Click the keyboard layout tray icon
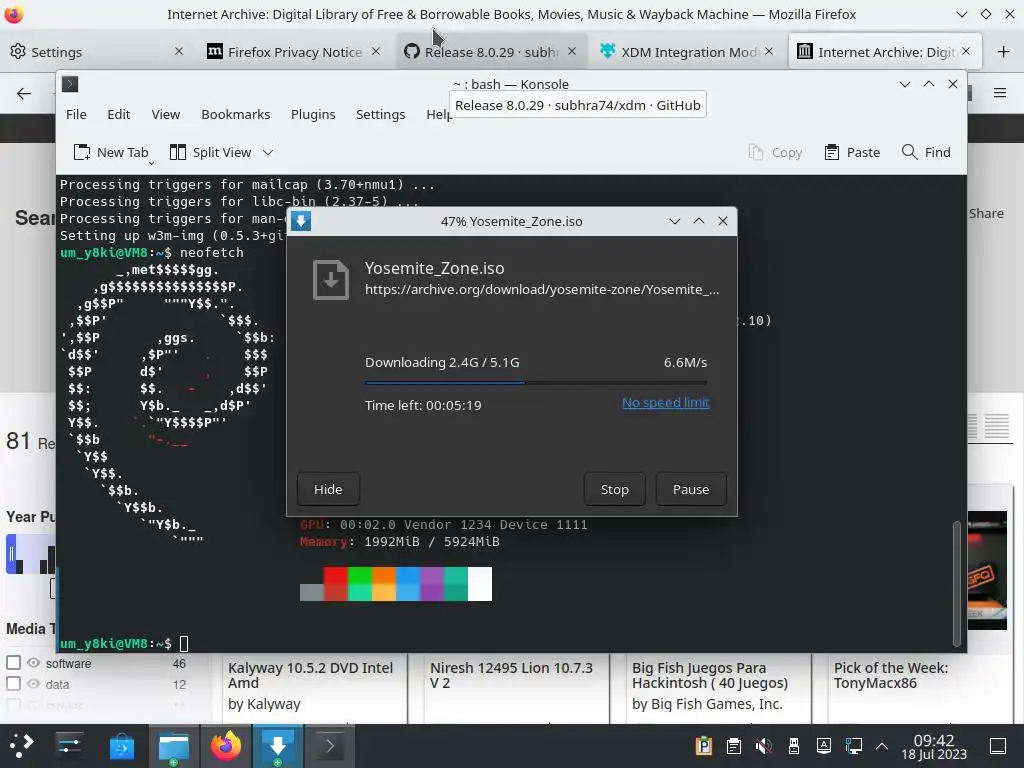This screenshot has height=768, width=1024. [x=824, y=746]
